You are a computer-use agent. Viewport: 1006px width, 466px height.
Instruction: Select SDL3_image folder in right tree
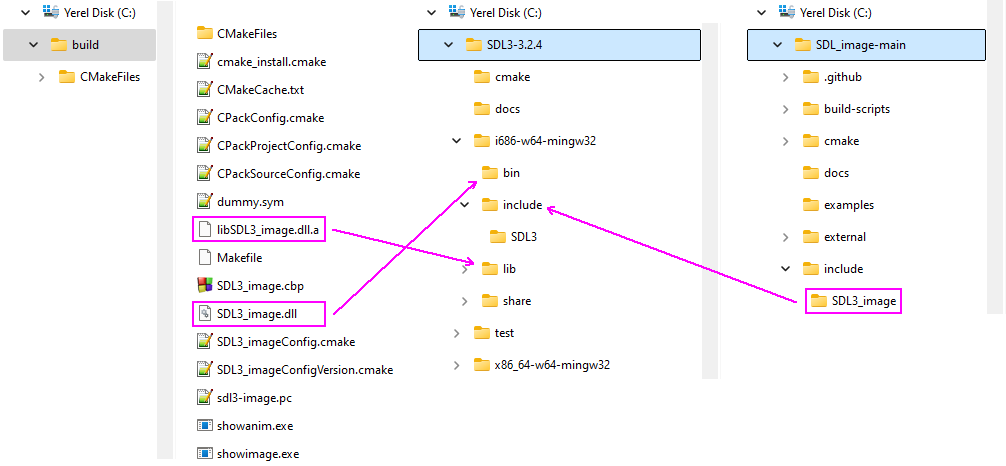853,301
